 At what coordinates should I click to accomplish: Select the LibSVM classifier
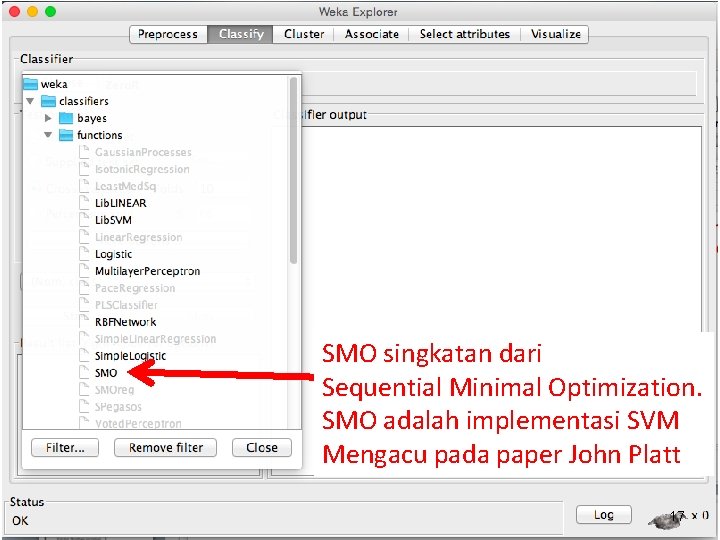(x=113, y=220)
